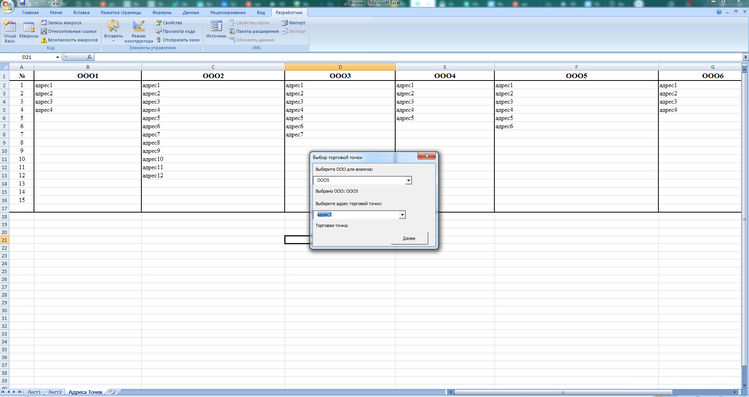Select адрес5 cell under ООО4
Screen dimensions: 749x397
(445, 118)
